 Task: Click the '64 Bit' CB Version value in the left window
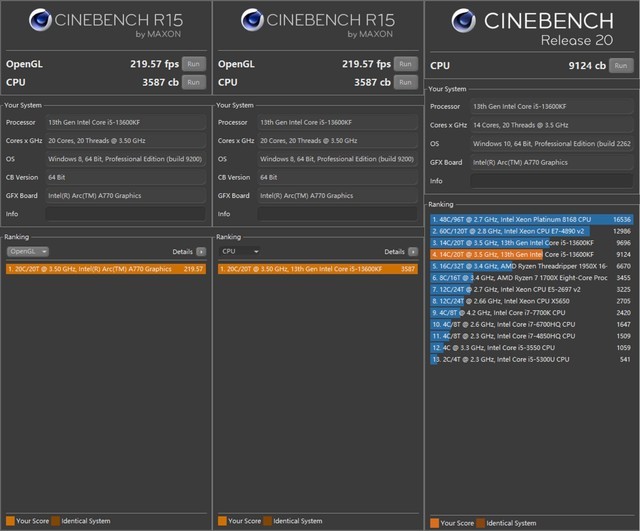125,178
